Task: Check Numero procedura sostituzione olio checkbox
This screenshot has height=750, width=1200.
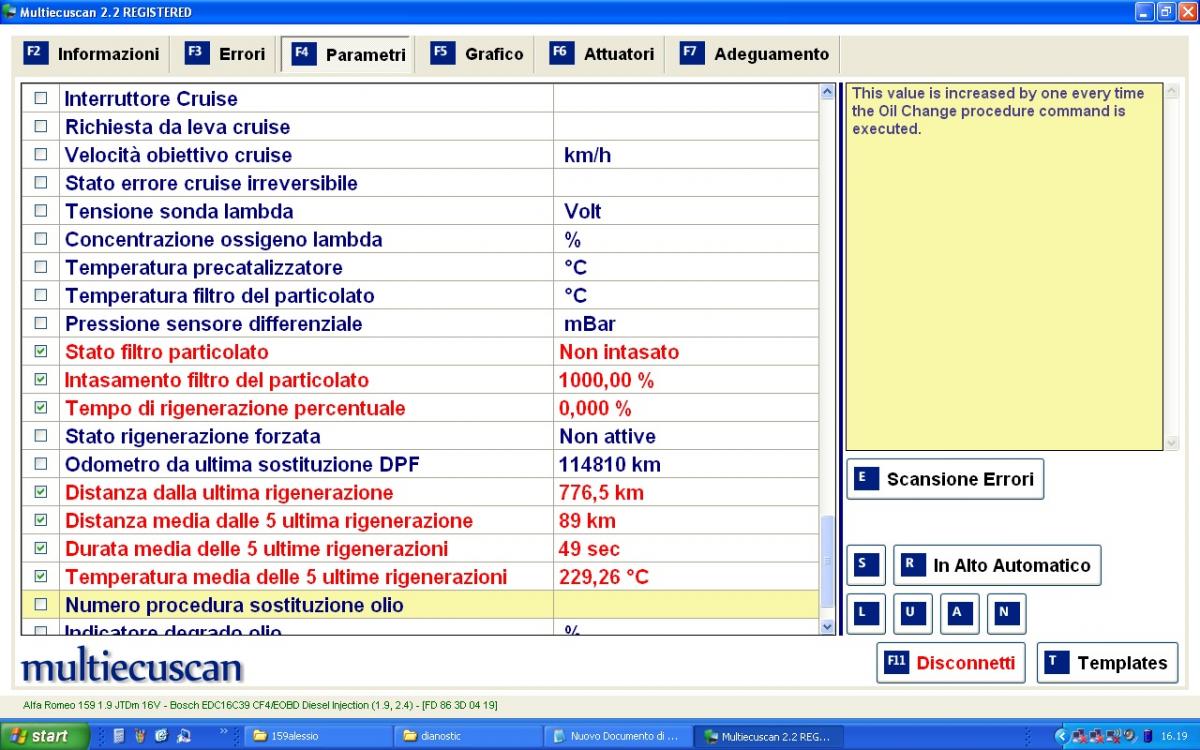Action: (41, 604)
